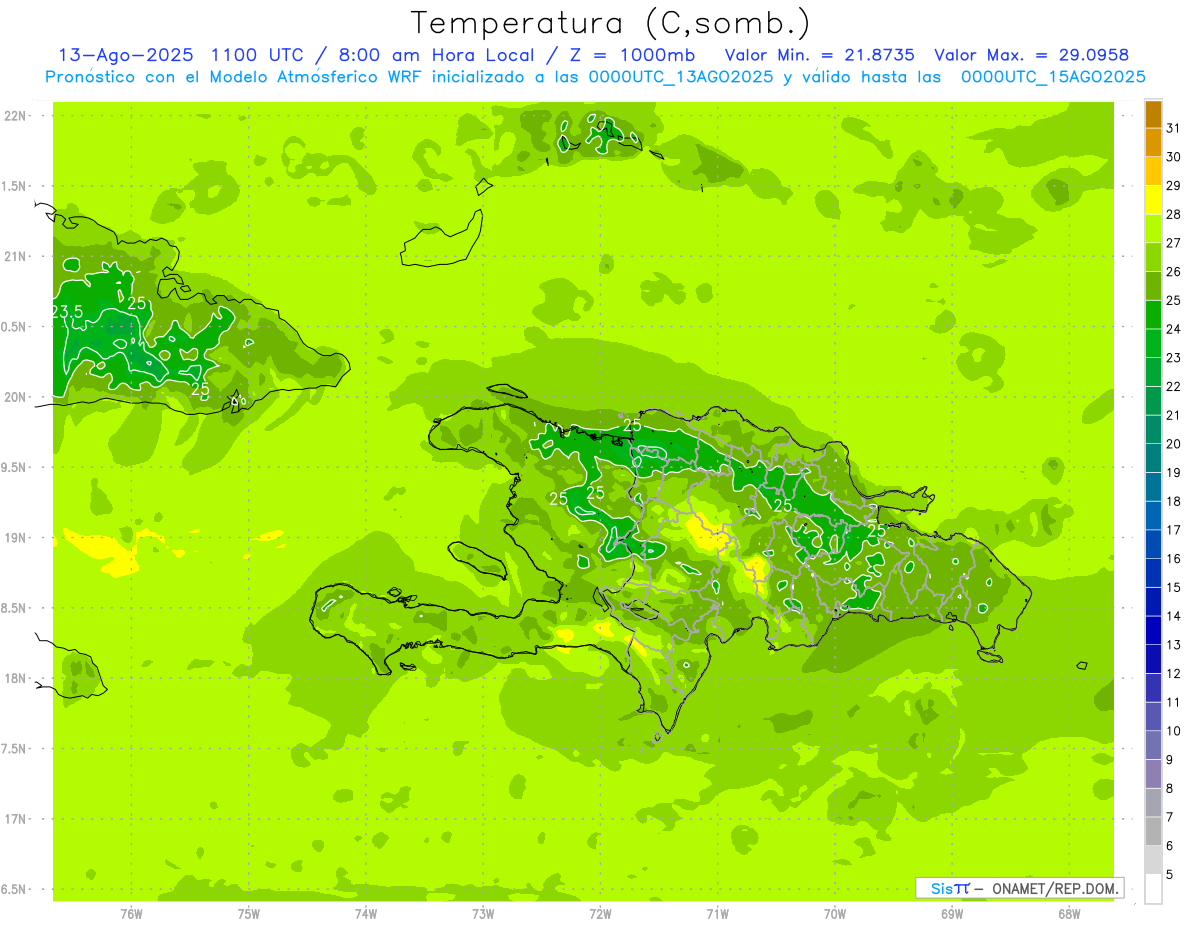Select the '0000UTC_15AGO2025' valid-until text
The image size is (1200, 927).
click(x=1053, y=77)
